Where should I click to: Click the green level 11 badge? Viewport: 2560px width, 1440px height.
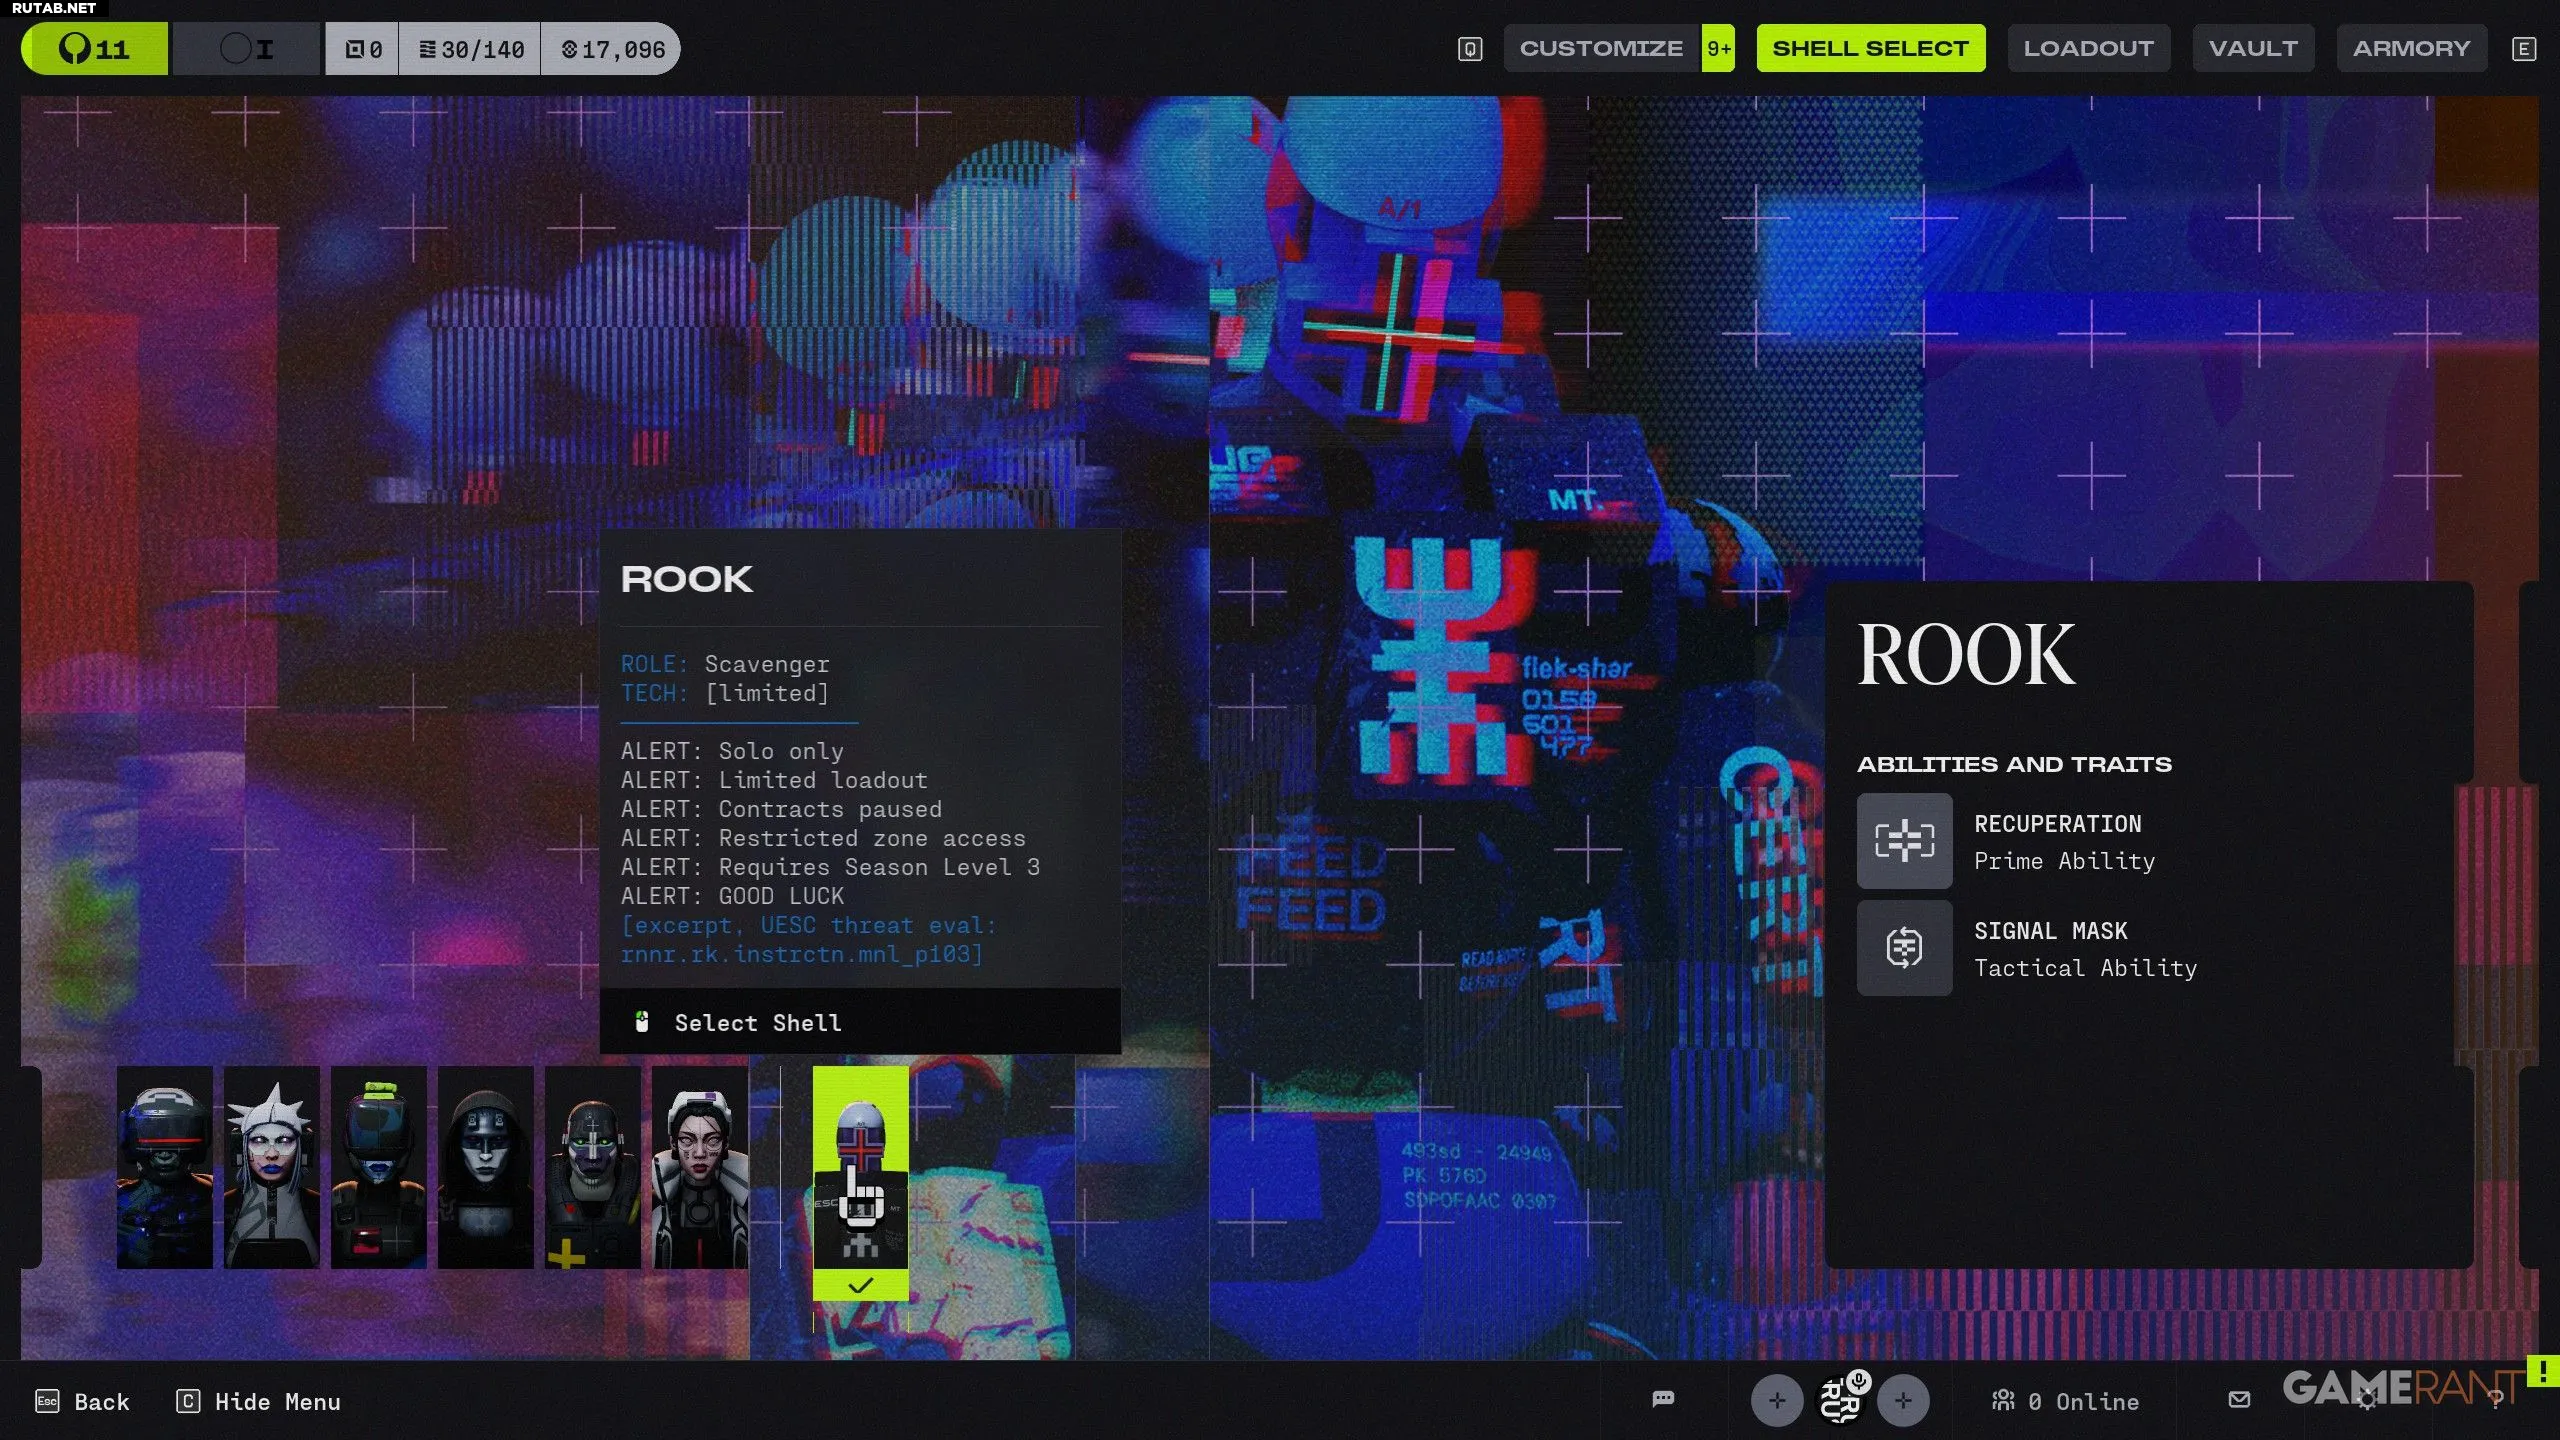click(x=95, y=49)
